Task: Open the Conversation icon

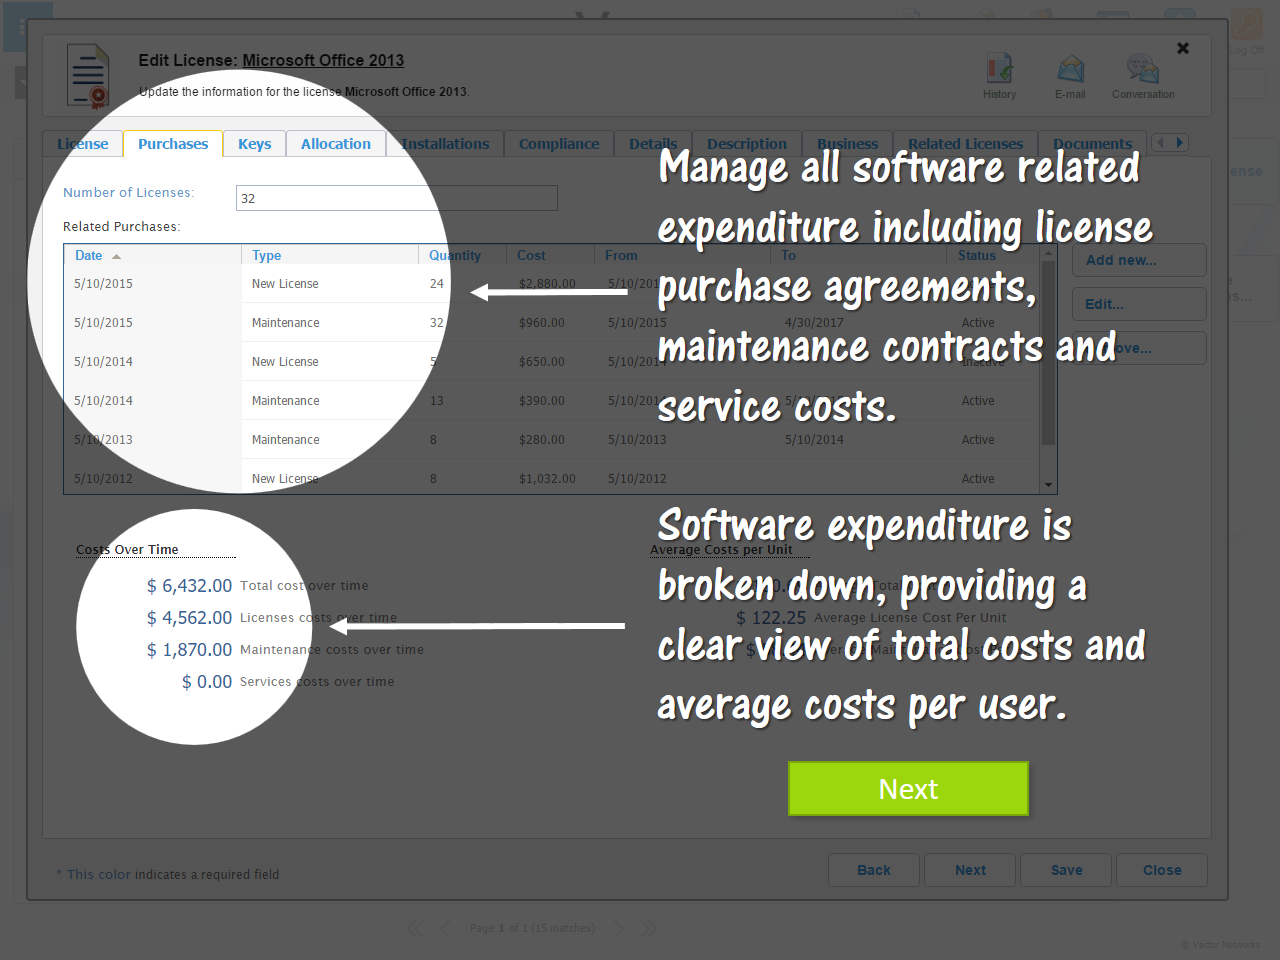Action: coord(1143,69)
